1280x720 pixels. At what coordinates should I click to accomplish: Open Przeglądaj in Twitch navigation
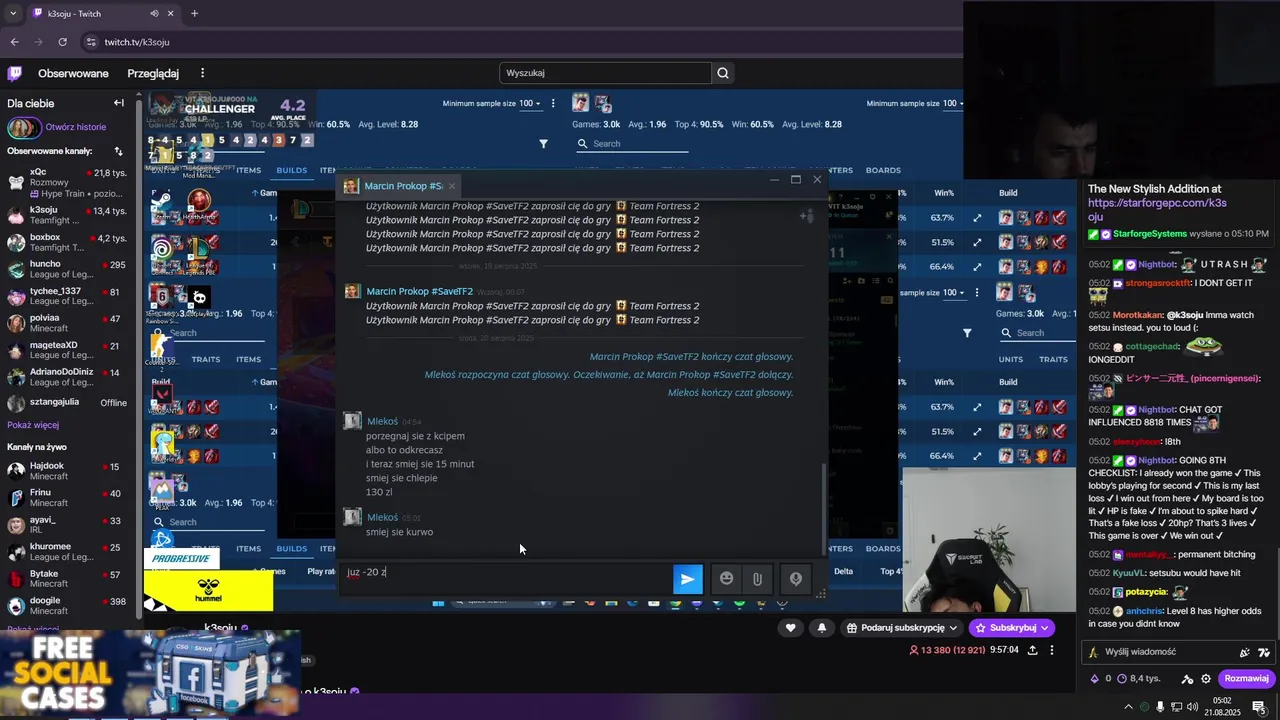coord(153,73)
